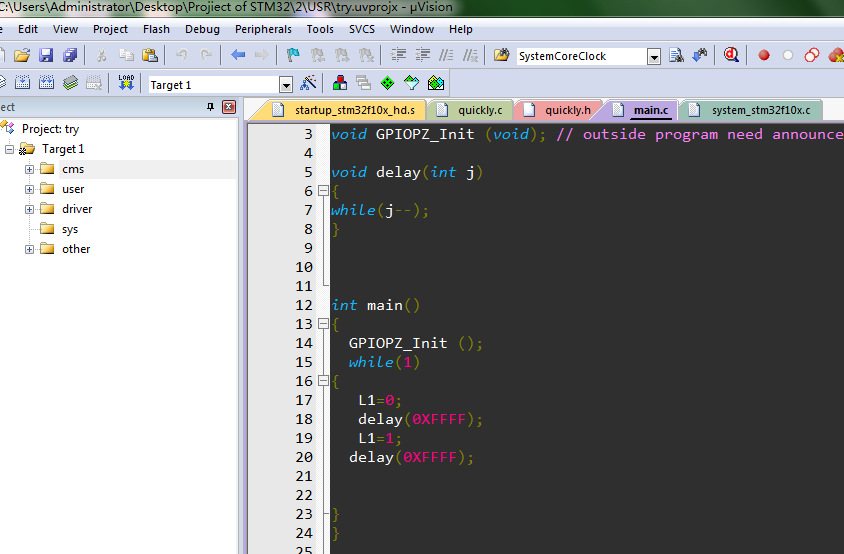Open the Project menu
This screenshot has width=844, height=554.
110,29
